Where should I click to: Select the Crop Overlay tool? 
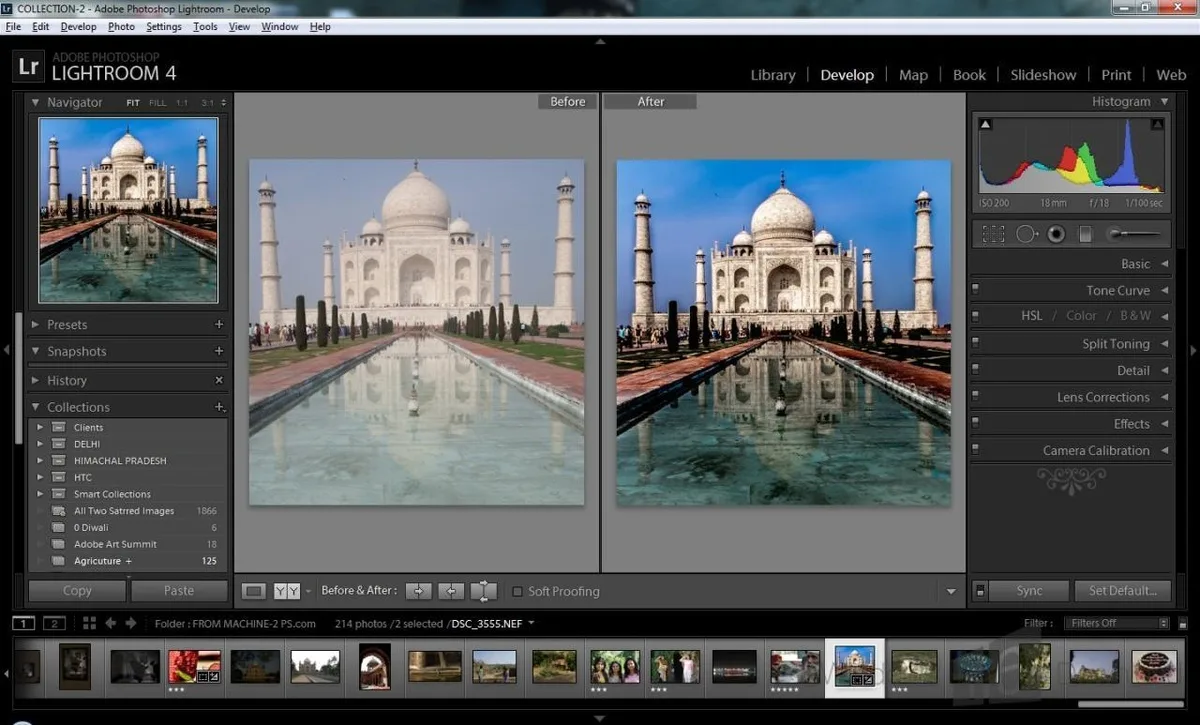(x=993, y=234)
